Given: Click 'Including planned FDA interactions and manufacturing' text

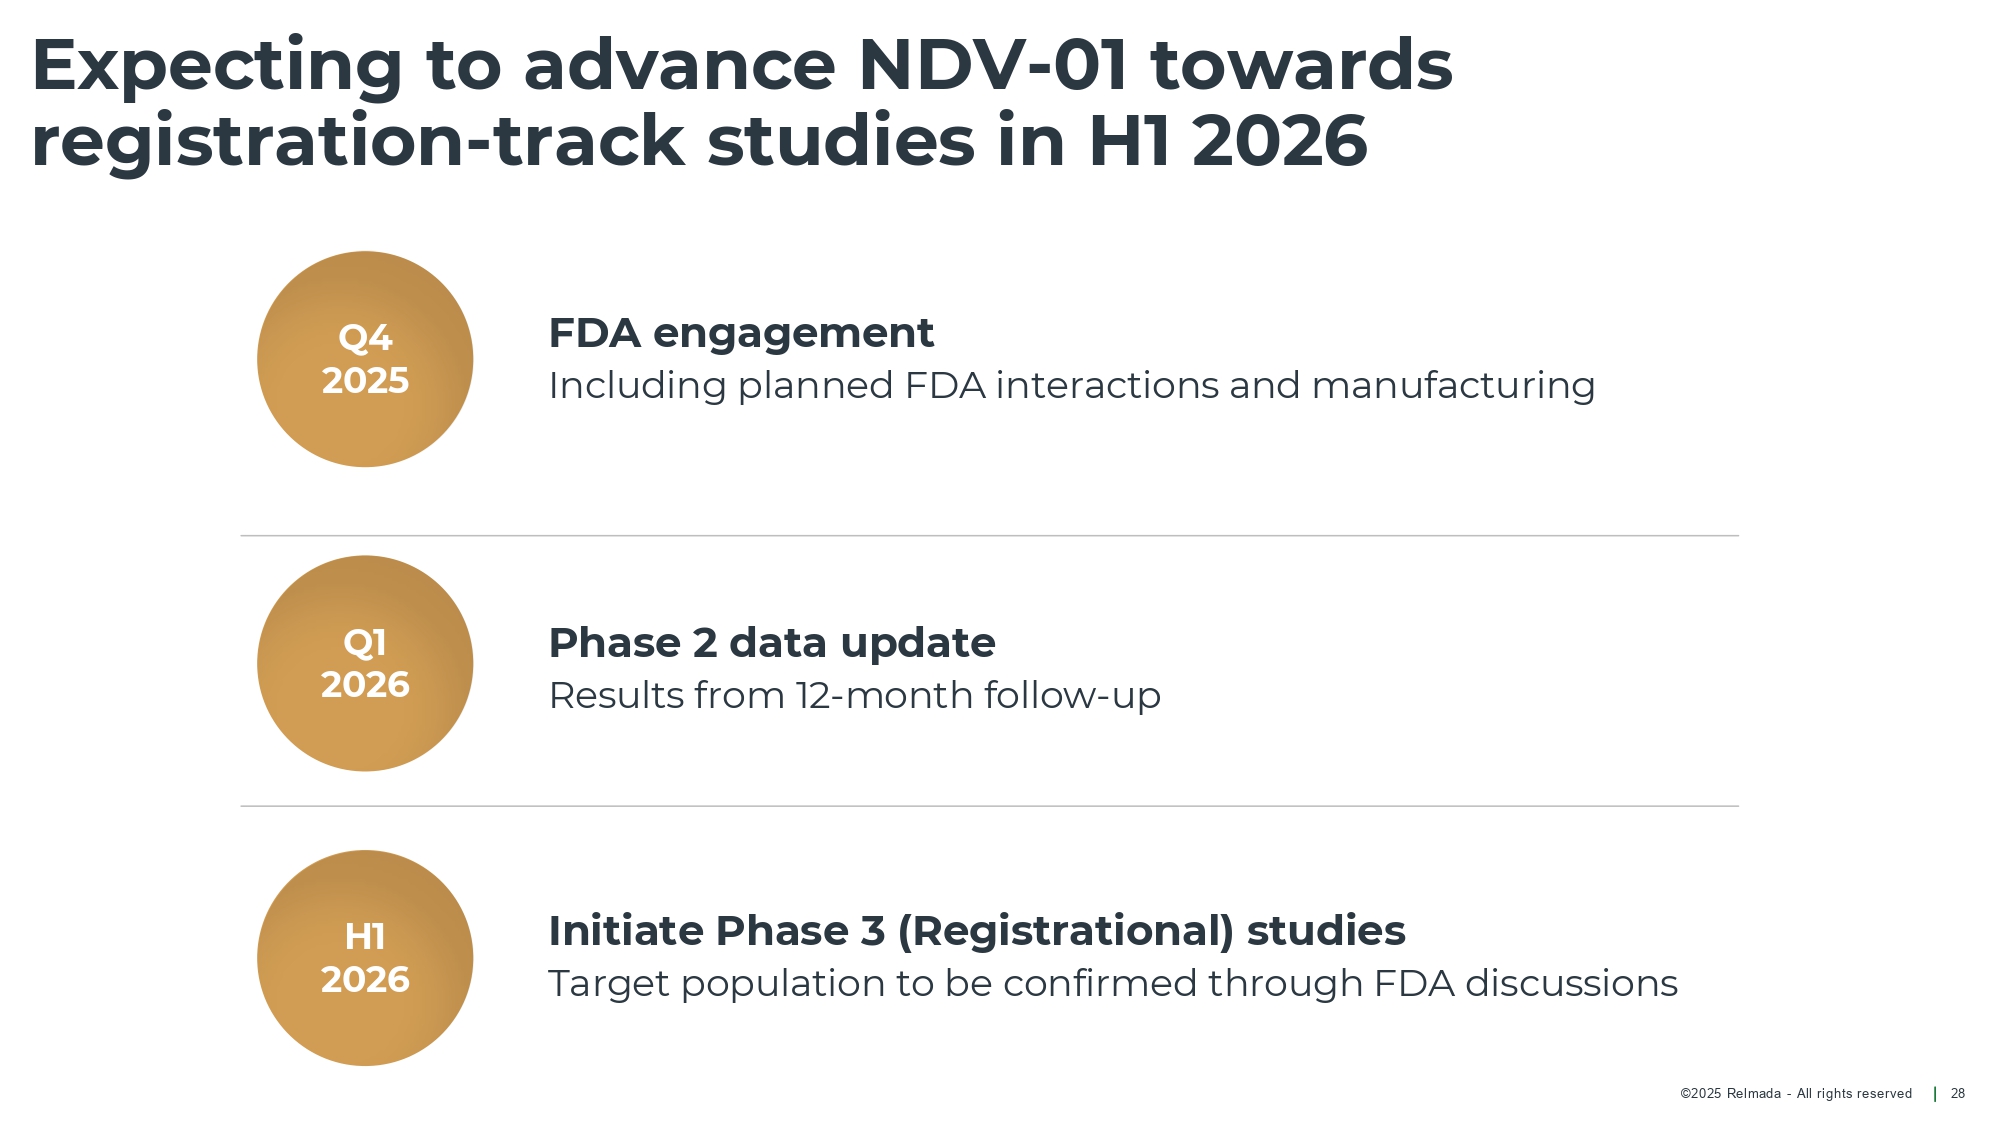Looking at the screenshot, I should [x=1071, y=386].
